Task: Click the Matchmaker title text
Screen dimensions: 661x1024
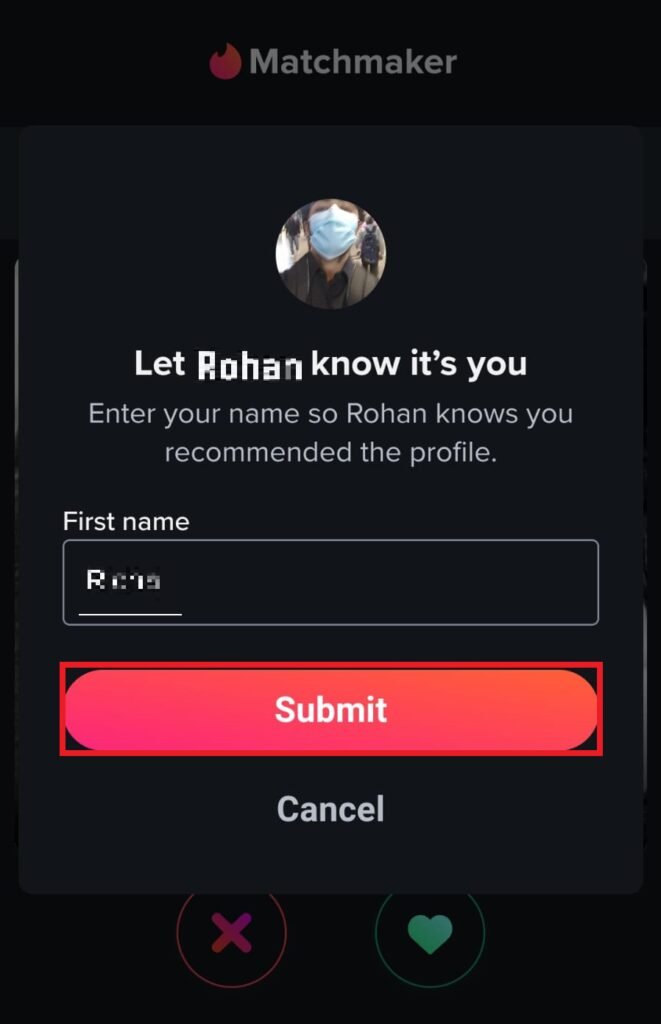Action: pos(353,62)
